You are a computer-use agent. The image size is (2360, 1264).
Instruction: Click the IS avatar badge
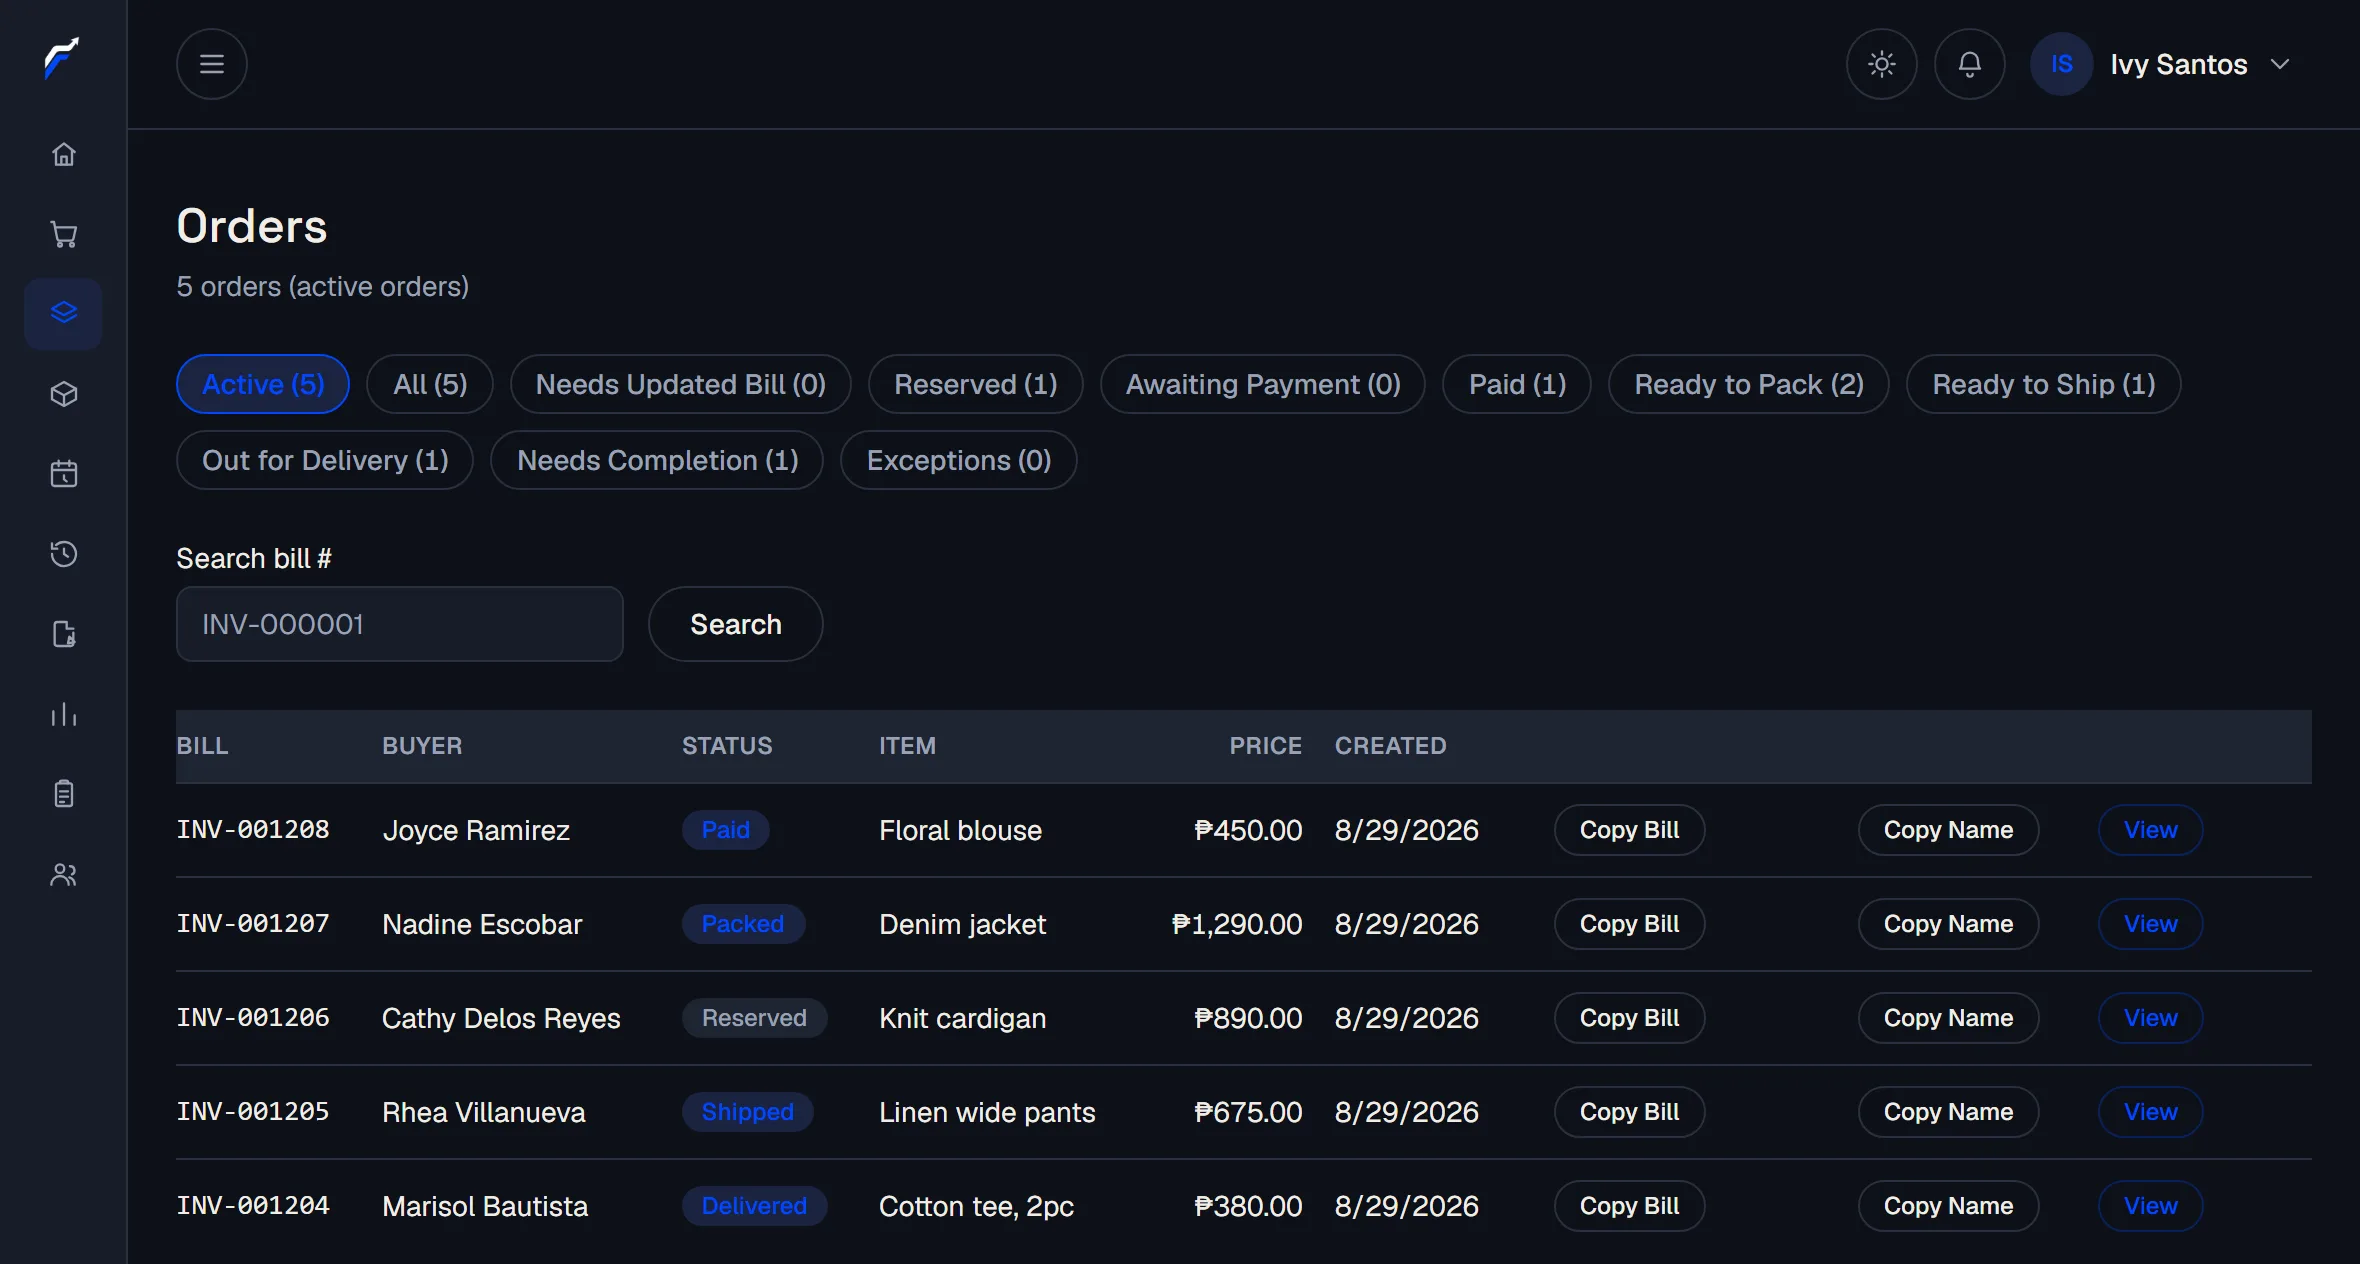point(2061,64)
